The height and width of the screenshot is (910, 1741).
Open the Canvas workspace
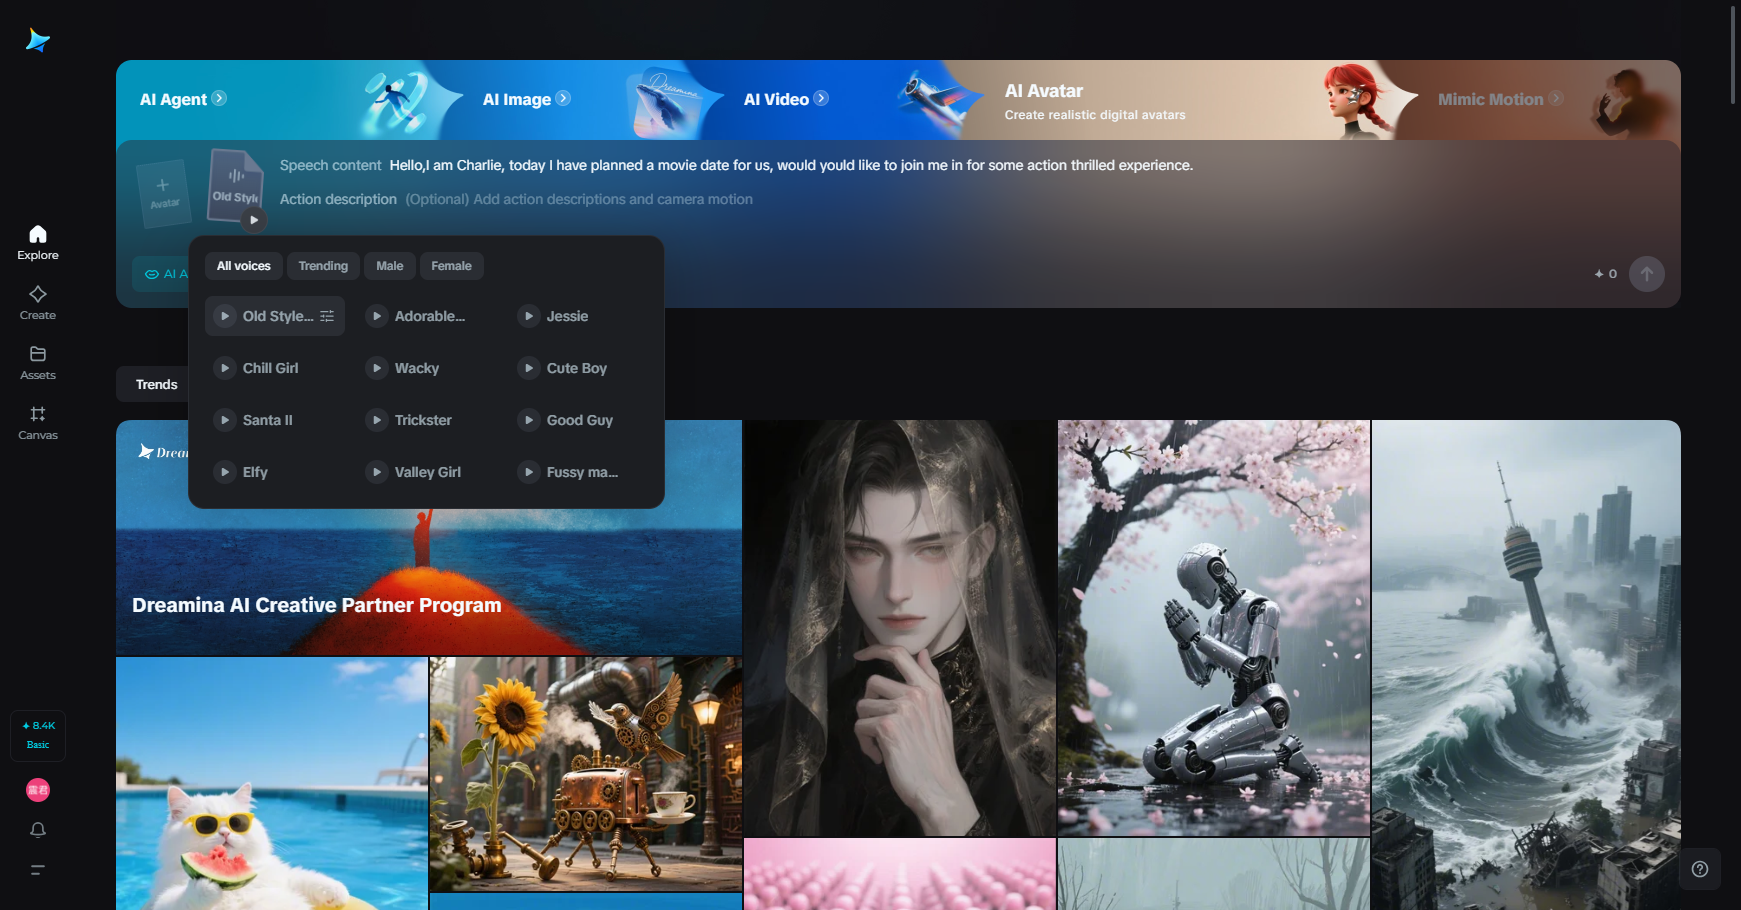[37, 420]
